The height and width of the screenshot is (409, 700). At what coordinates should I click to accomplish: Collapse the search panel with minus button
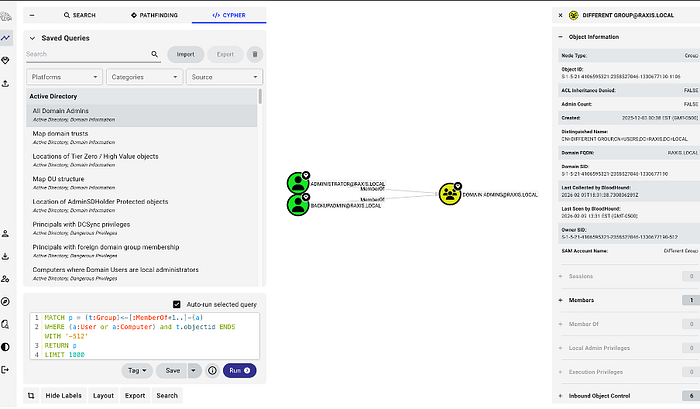tap(32, 15)
